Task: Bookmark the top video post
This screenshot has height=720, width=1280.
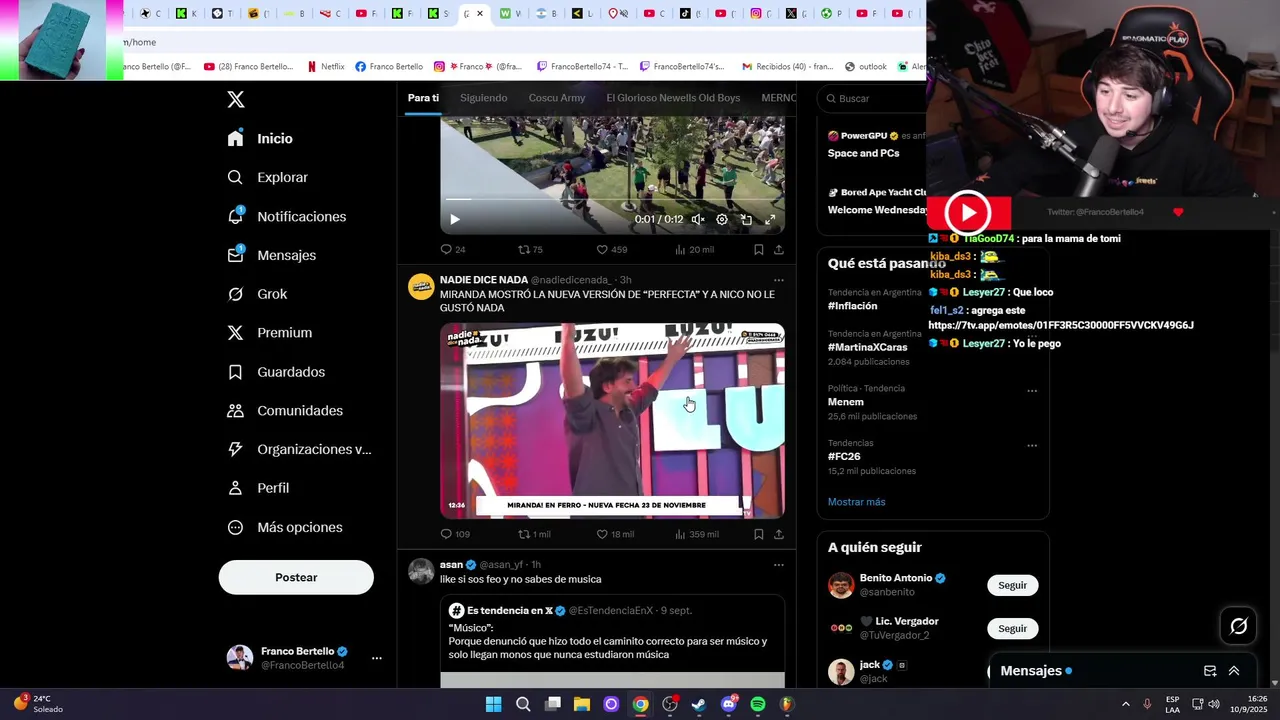Action: coord(758,249)
